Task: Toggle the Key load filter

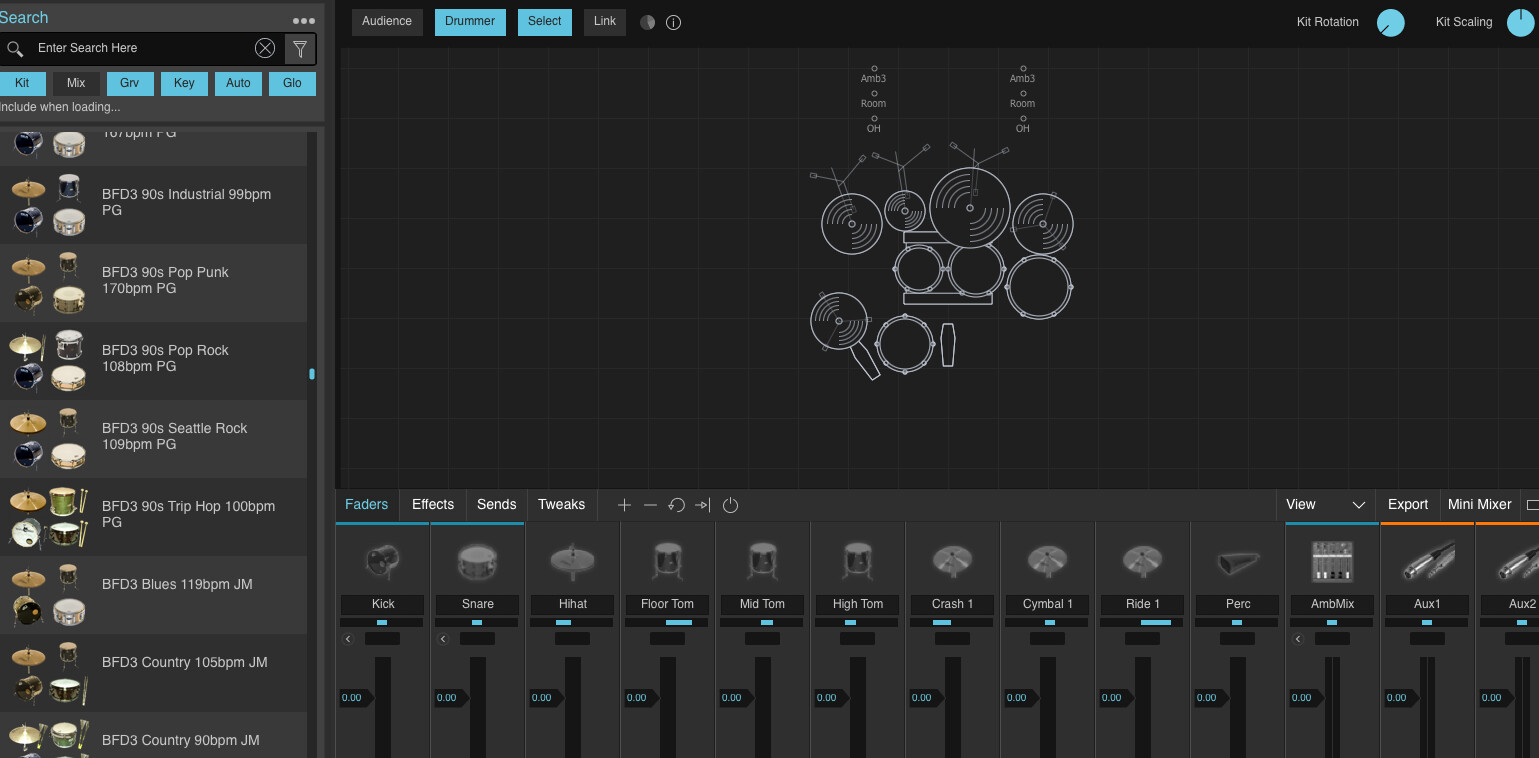Action: [x=184, y=83]
